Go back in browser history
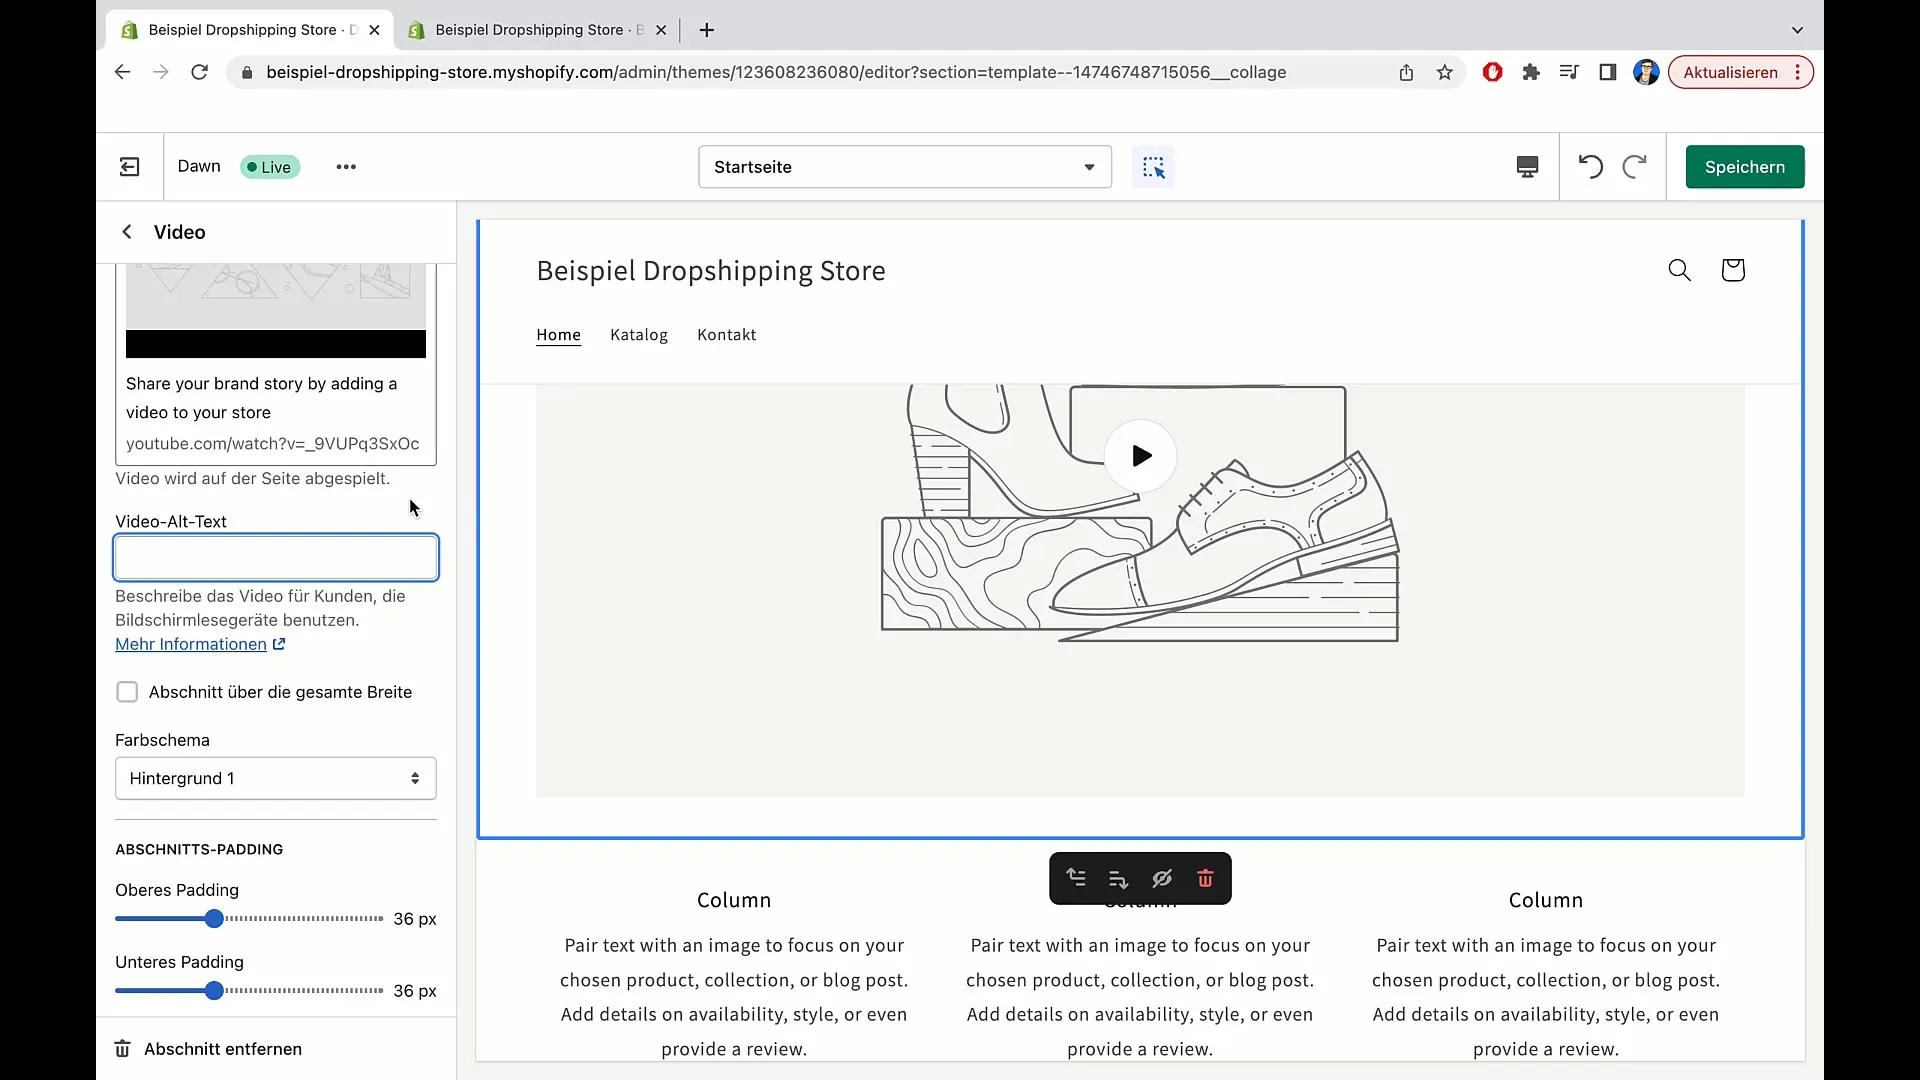 (x=122, y=72)
